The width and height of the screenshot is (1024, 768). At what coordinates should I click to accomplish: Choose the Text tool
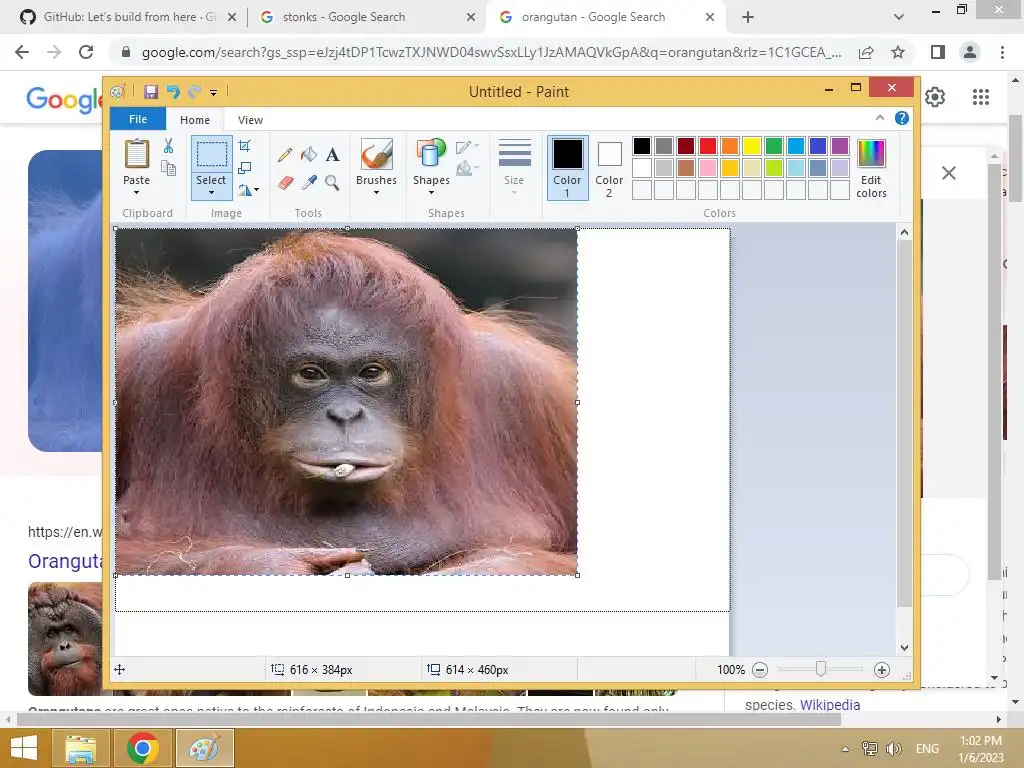tap(332, 154)
